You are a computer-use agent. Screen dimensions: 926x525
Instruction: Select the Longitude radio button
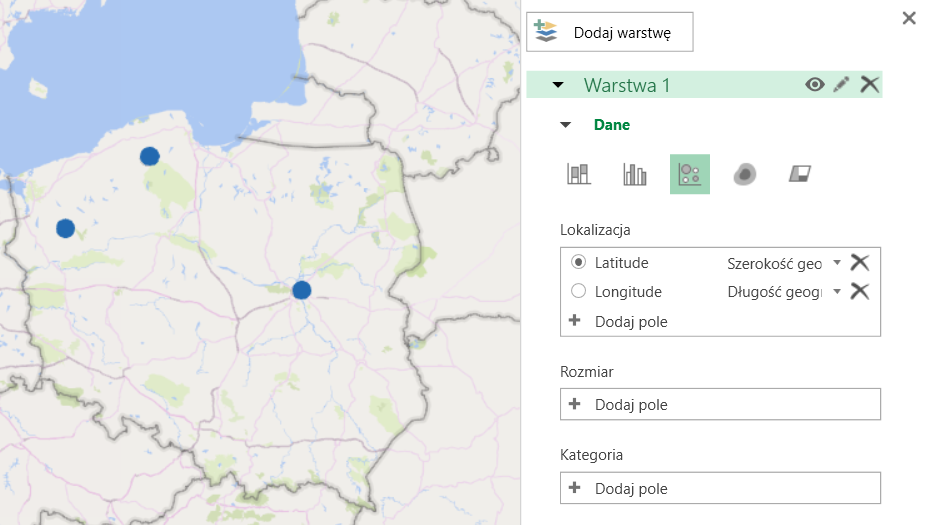coord(578,292)
